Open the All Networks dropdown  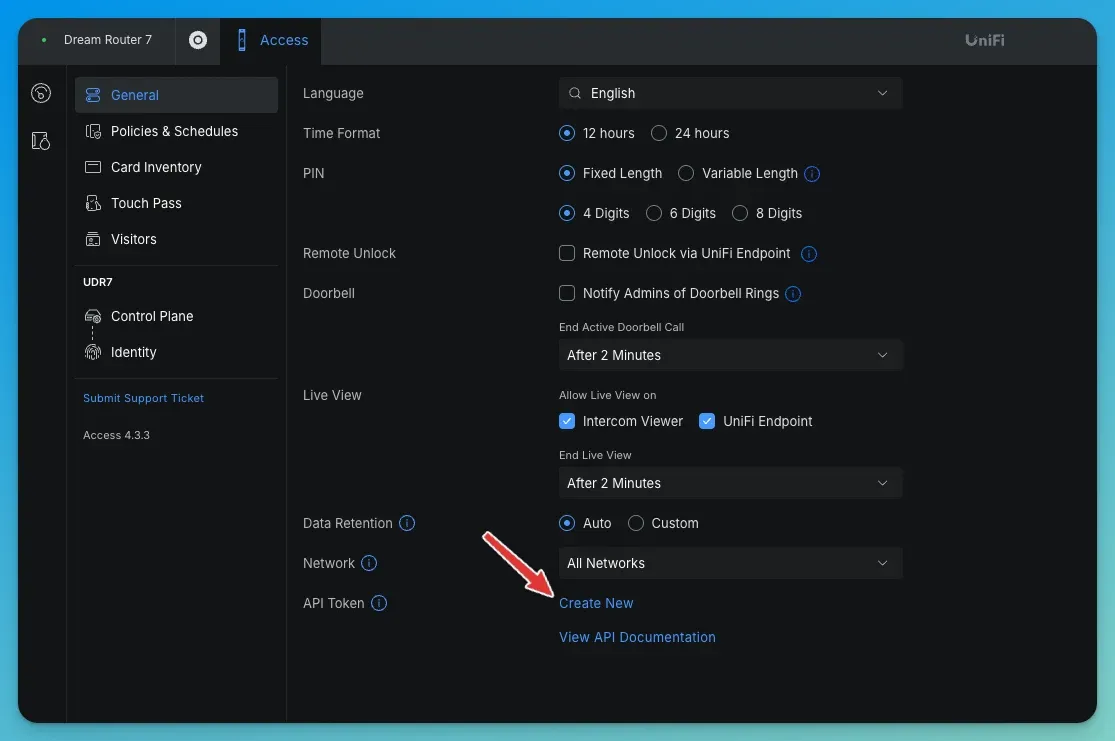pyautogui.click(x=730, y=563)
